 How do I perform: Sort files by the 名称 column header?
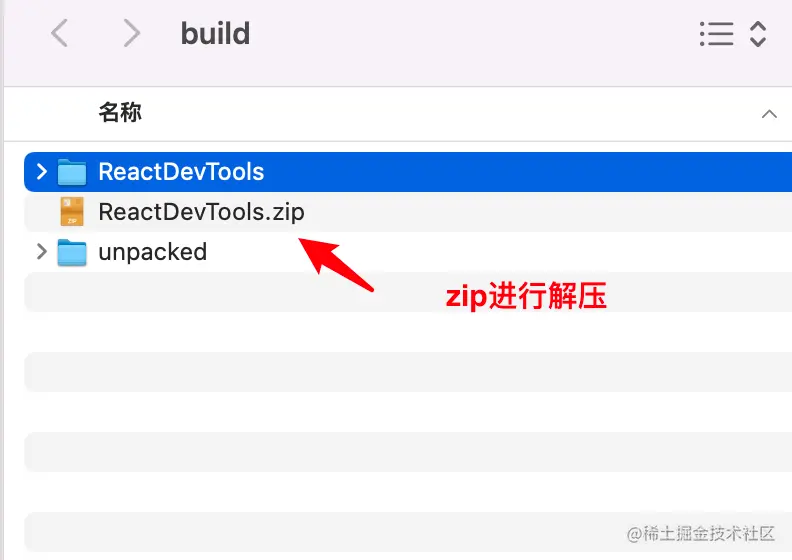pos(120,112)
